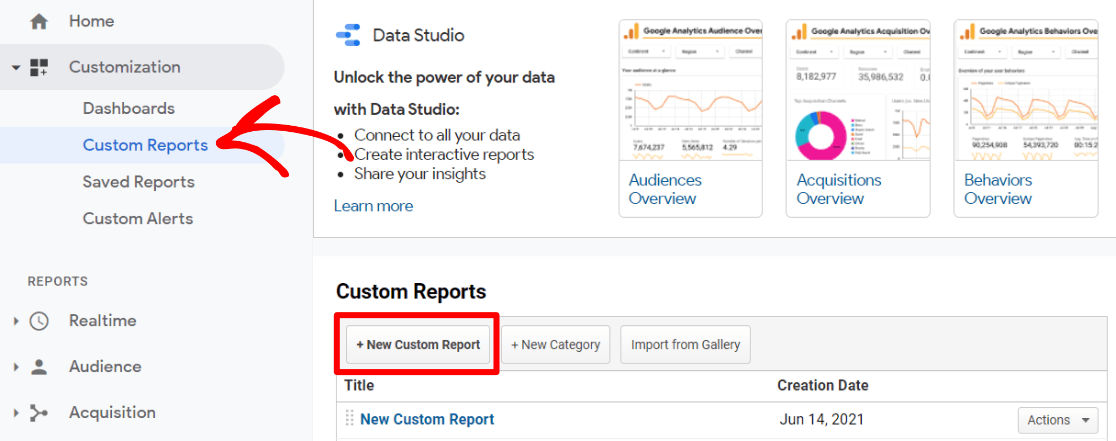
Task: Open the Dashboards menu item
Action: pyautogui.click(x=129, y=109)
